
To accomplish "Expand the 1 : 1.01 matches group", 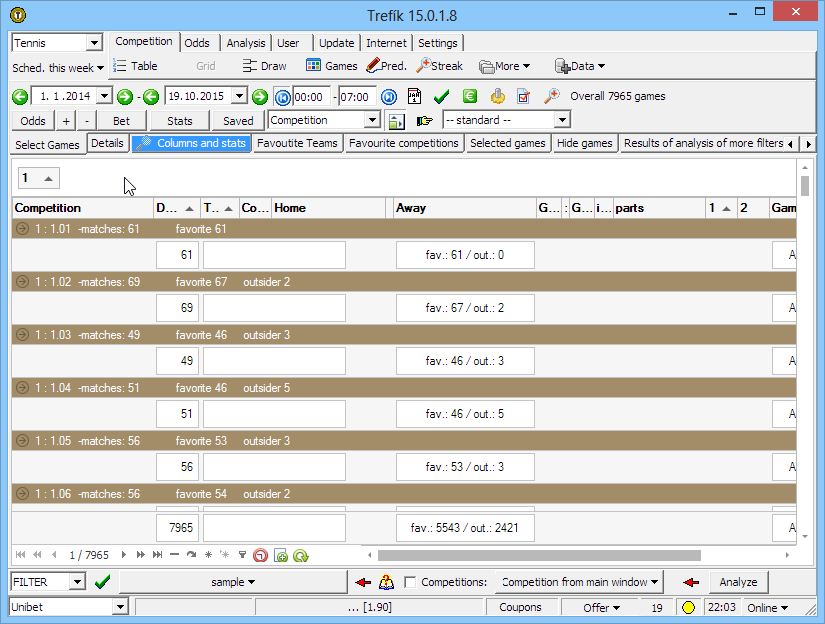I will (23, 229).
